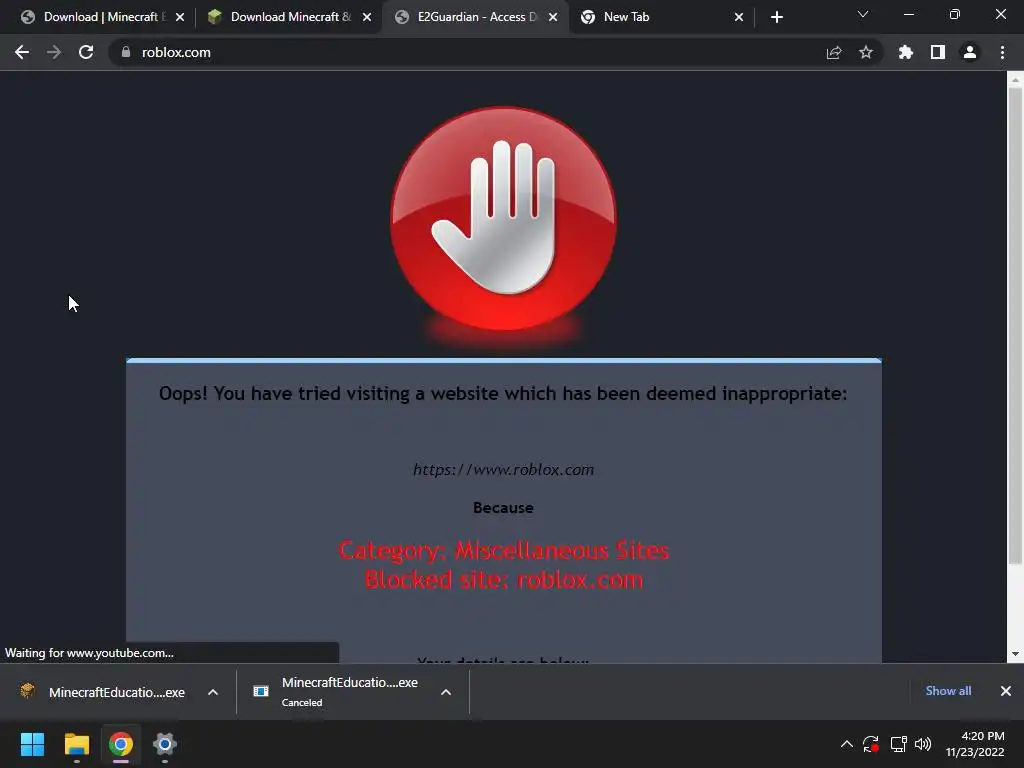Share this page using the share icon

point(834,52)
